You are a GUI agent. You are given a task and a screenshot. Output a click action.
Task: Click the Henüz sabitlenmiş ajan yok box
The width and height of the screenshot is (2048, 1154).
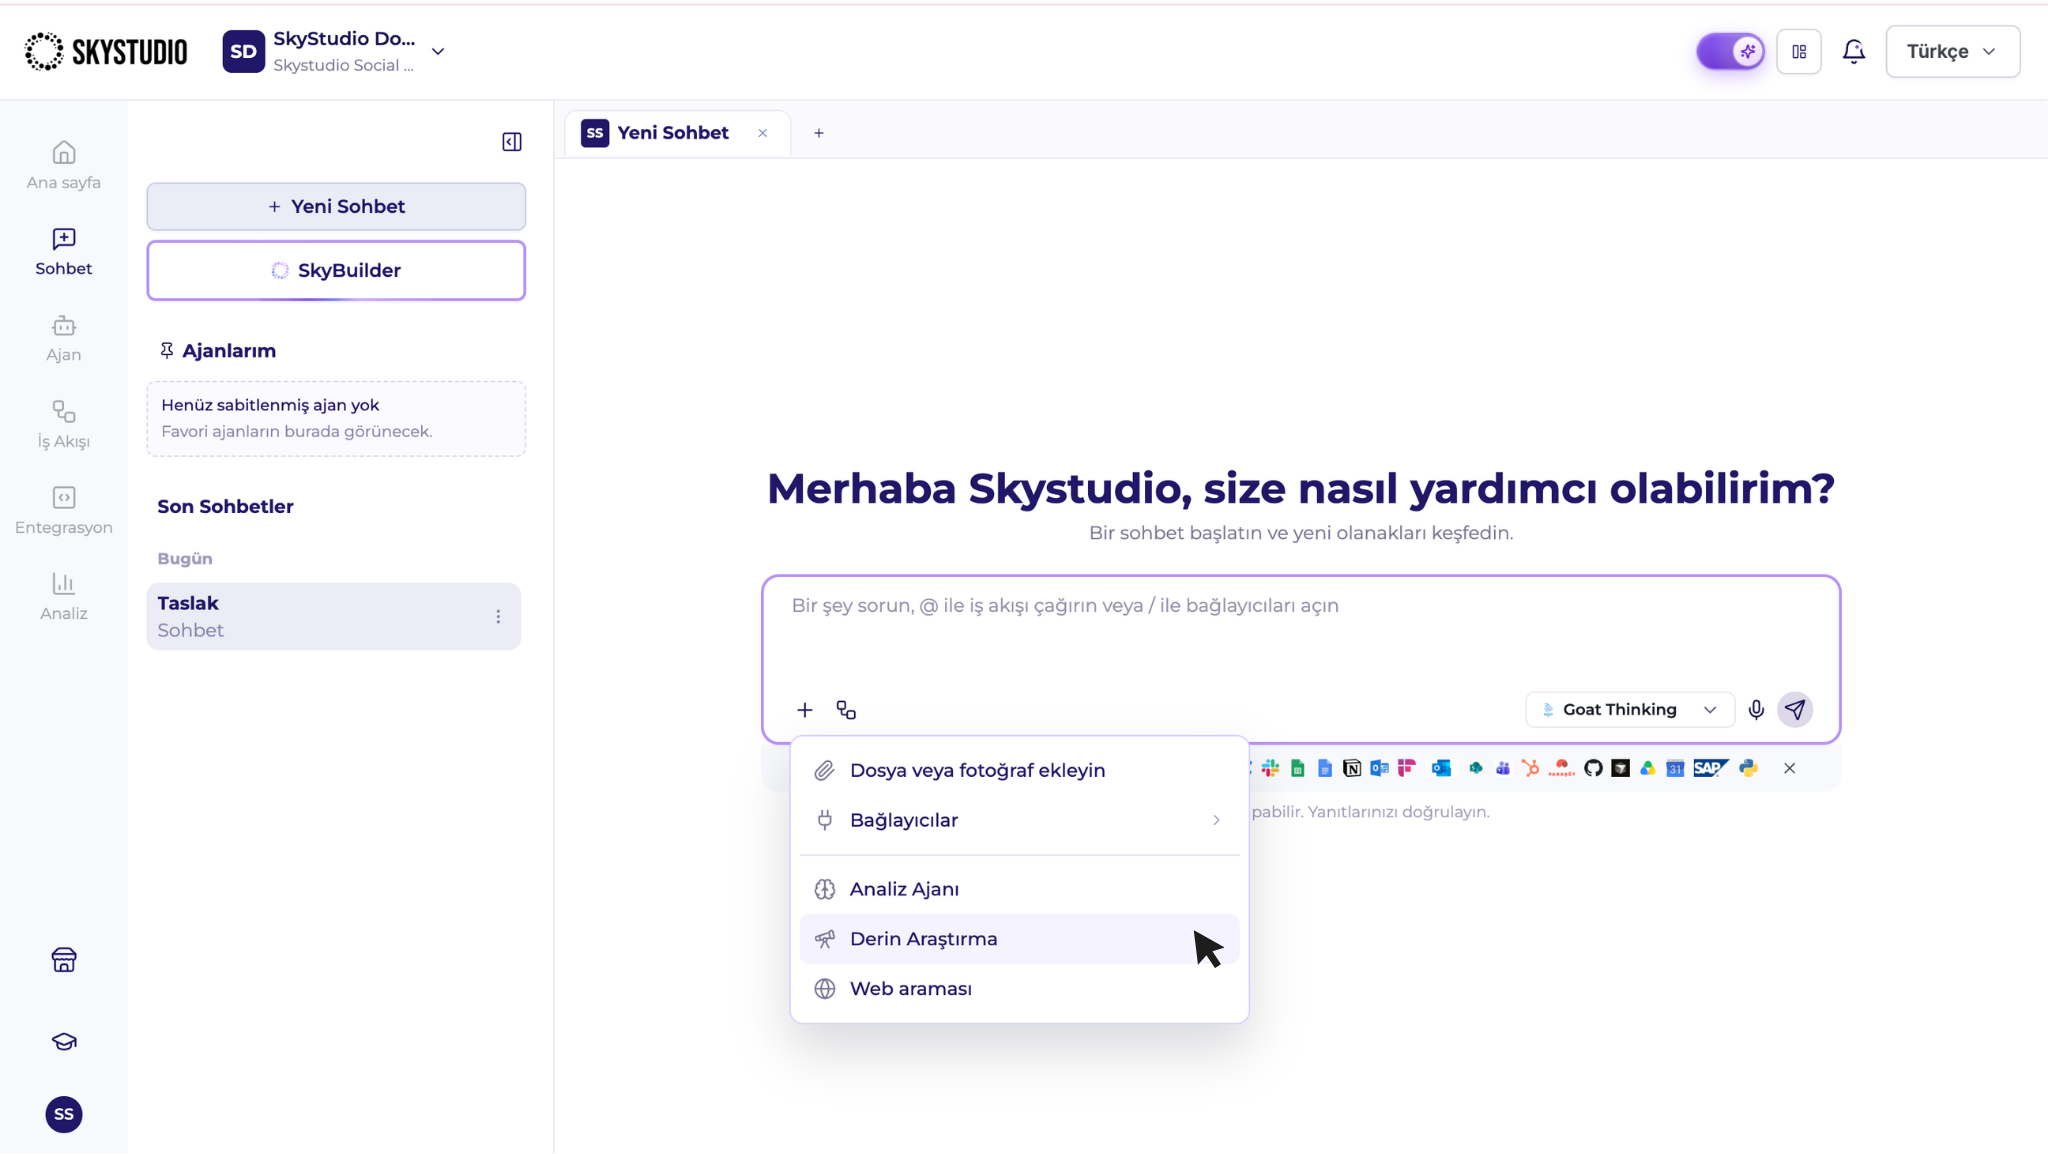(x=336, y=418)
